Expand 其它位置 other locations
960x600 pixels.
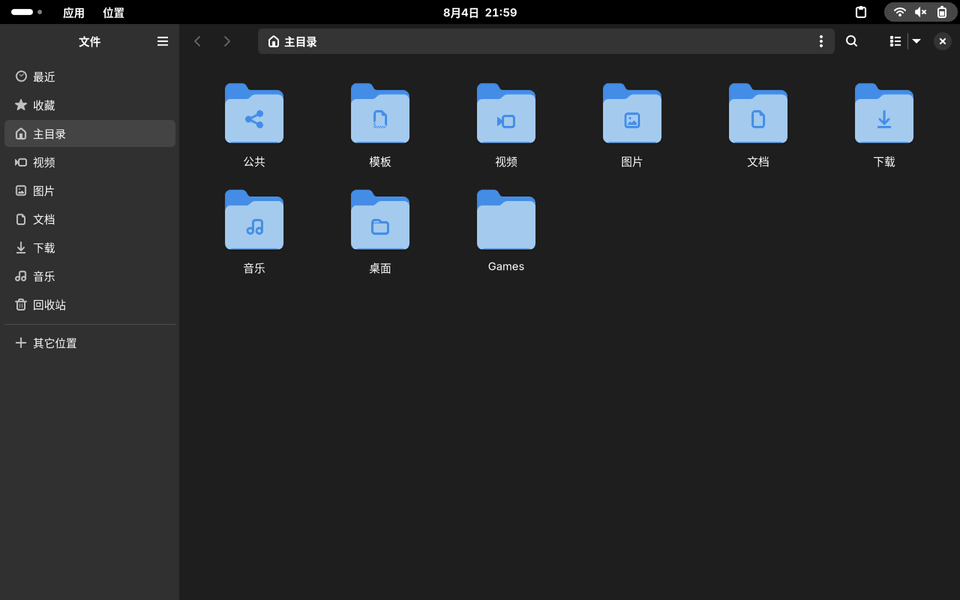pos(55,343)
